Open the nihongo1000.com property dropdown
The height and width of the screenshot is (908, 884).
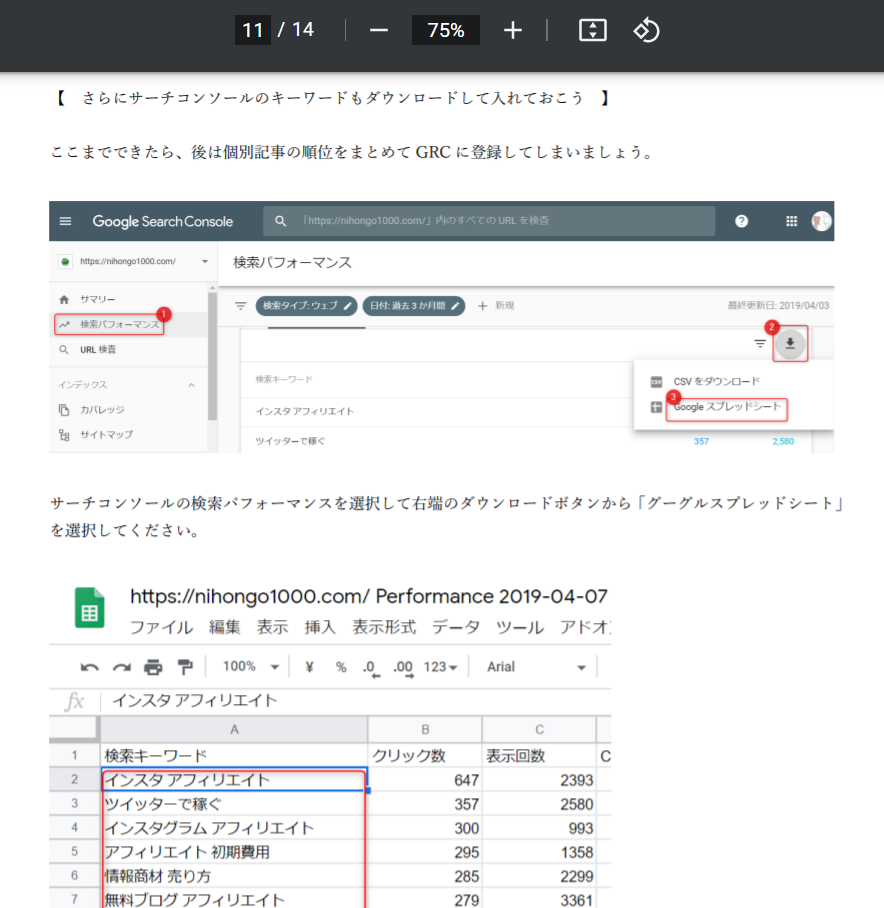(204, 262)
